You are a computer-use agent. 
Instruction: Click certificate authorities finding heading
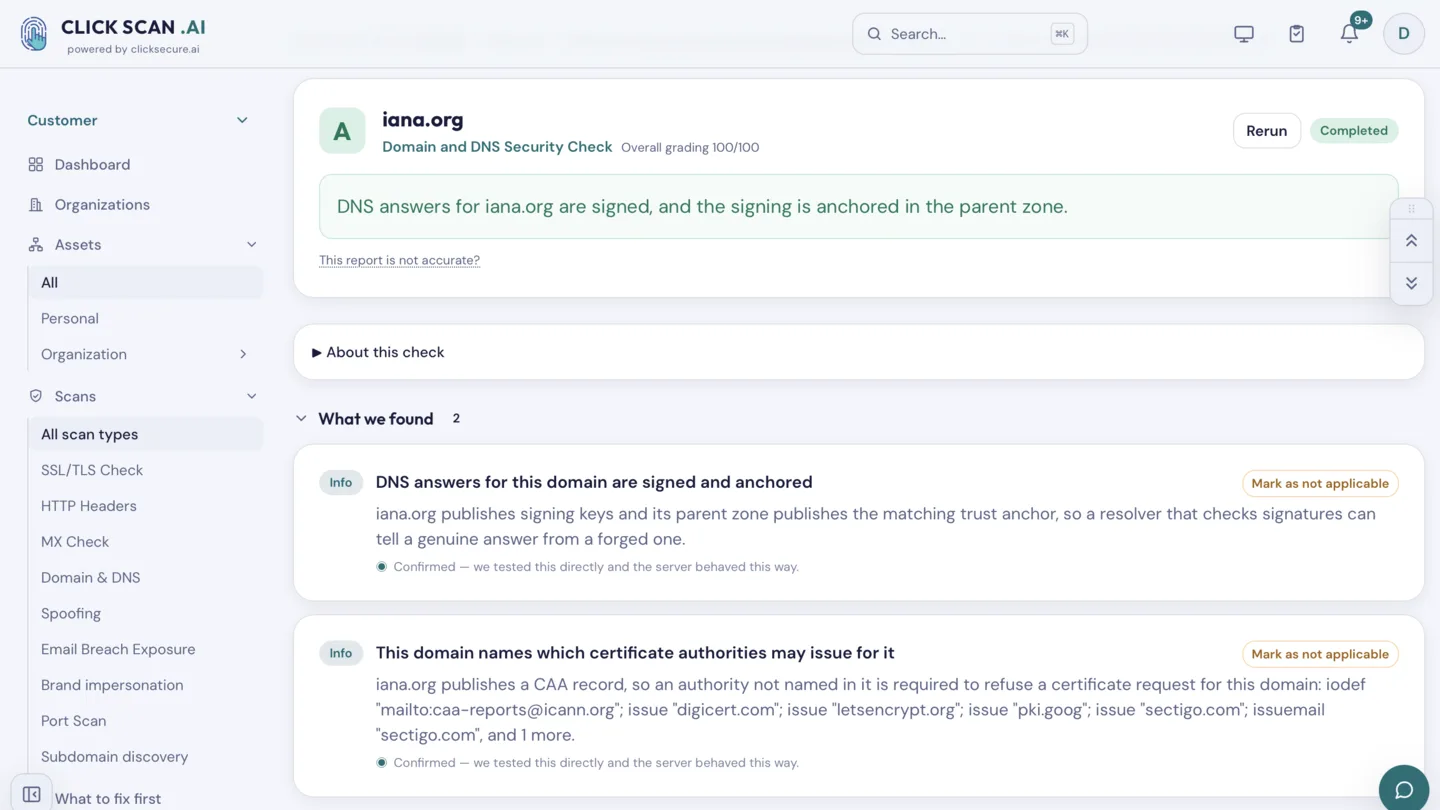tap(635, 654)
